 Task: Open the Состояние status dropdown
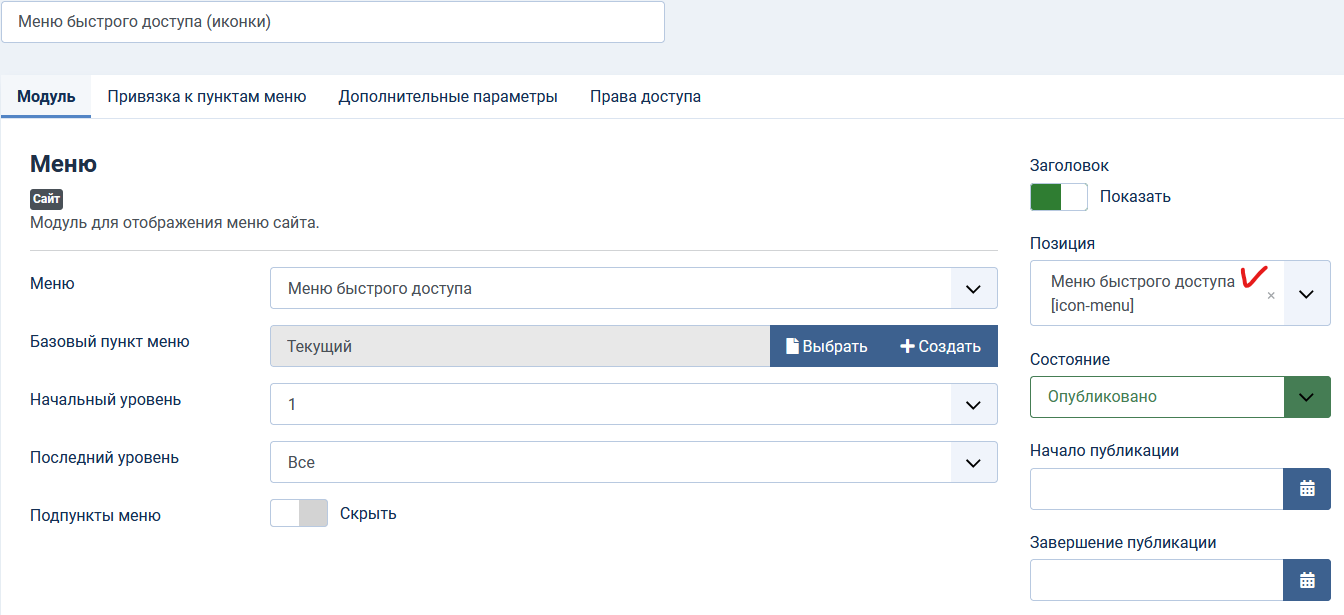tap(1180, 397)
